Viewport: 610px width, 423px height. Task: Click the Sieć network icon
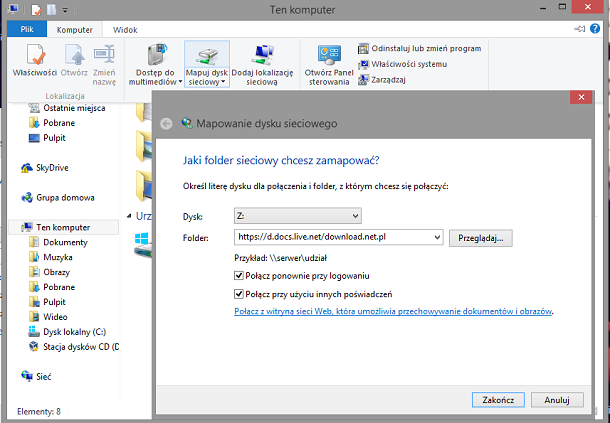[26, 376]
